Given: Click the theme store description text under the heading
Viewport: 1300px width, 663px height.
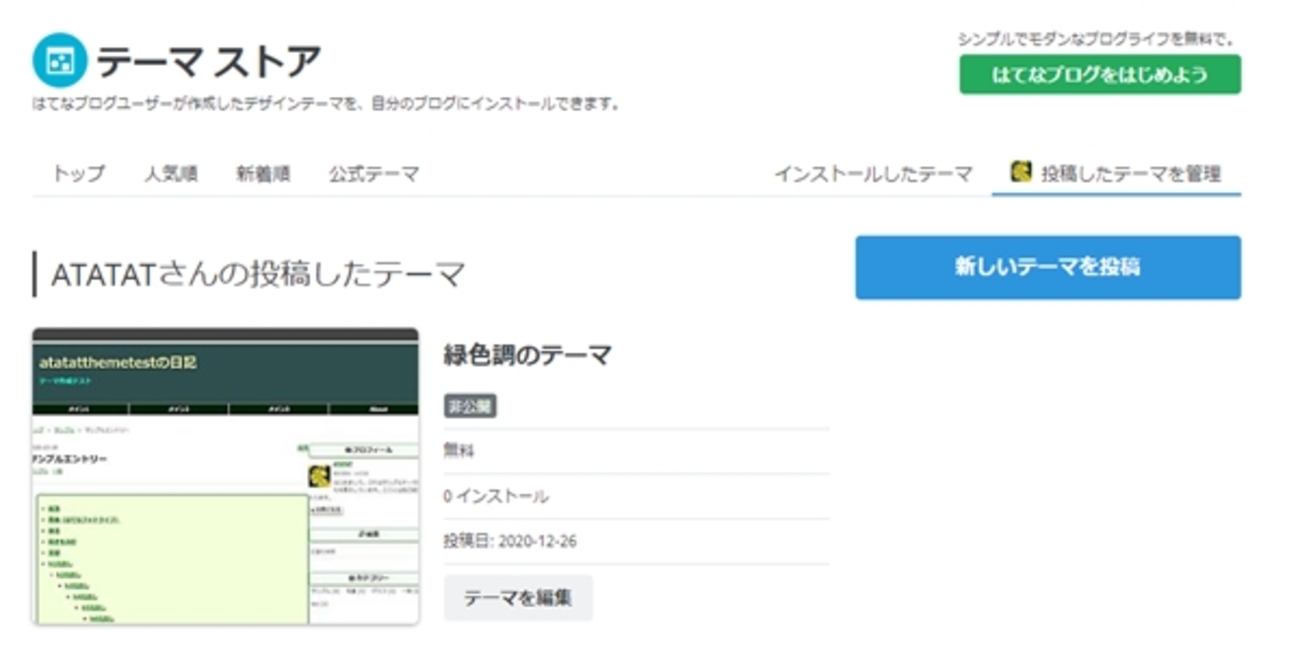Looking at the screenshot, I should tap(326, 103).
